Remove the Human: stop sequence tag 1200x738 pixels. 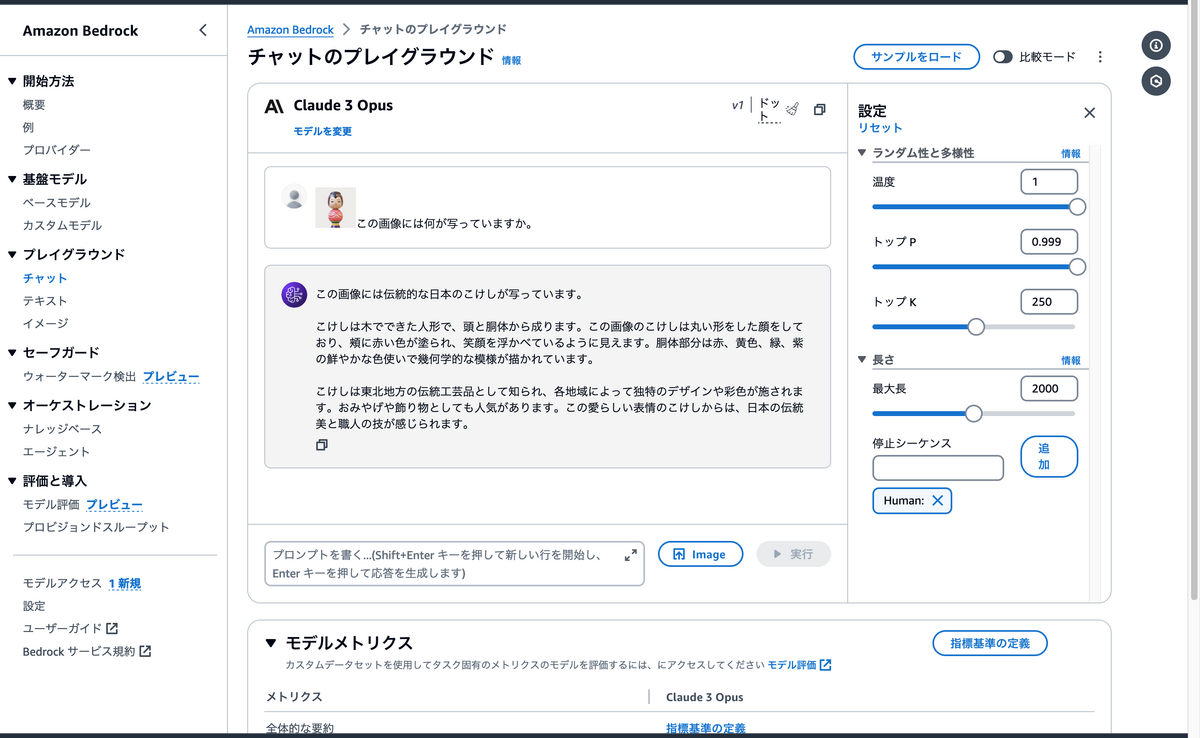937,501
